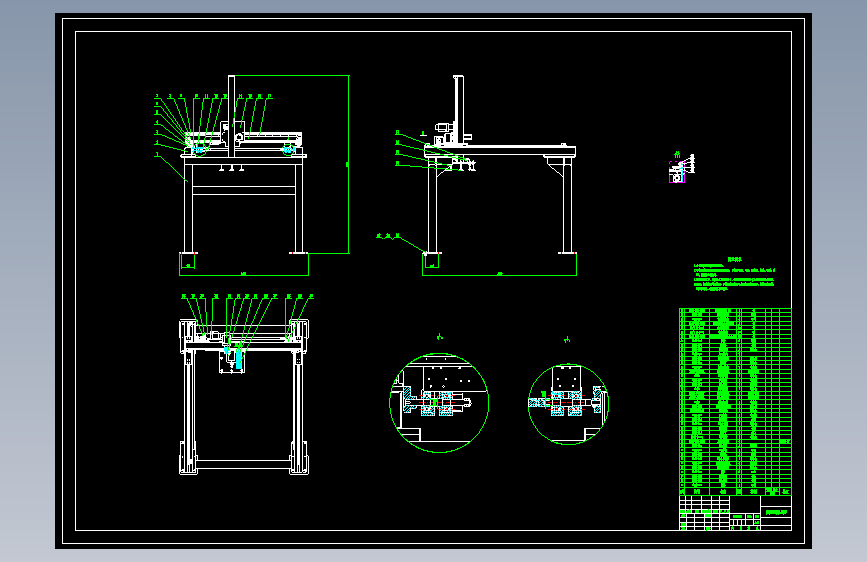Select the triangular brace on side-view right leg
867x562 pixels.
(x=555, y=166)
